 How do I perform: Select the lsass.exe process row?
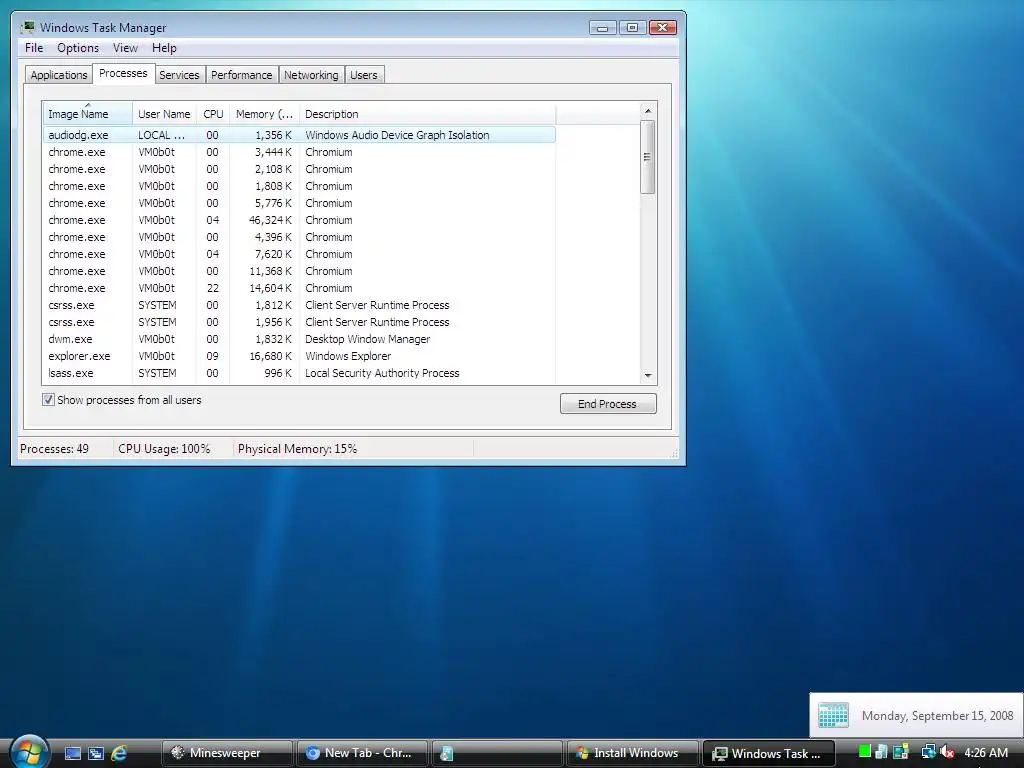pyautogui.click(x=299, y=373)
